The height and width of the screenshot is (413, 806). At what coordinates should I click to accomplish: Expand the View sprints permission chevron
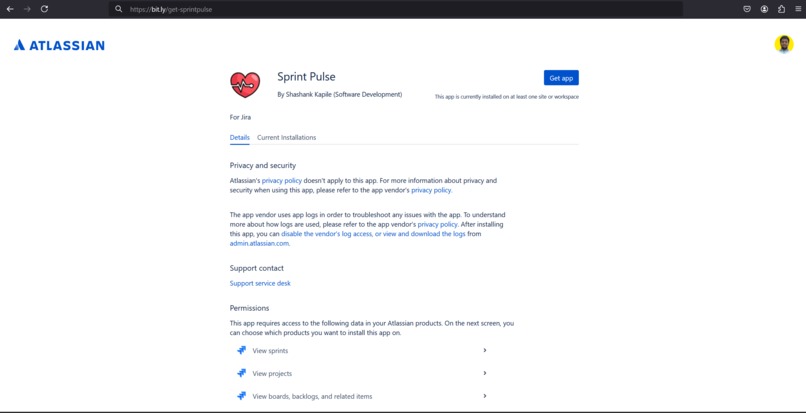click(485, 350)
